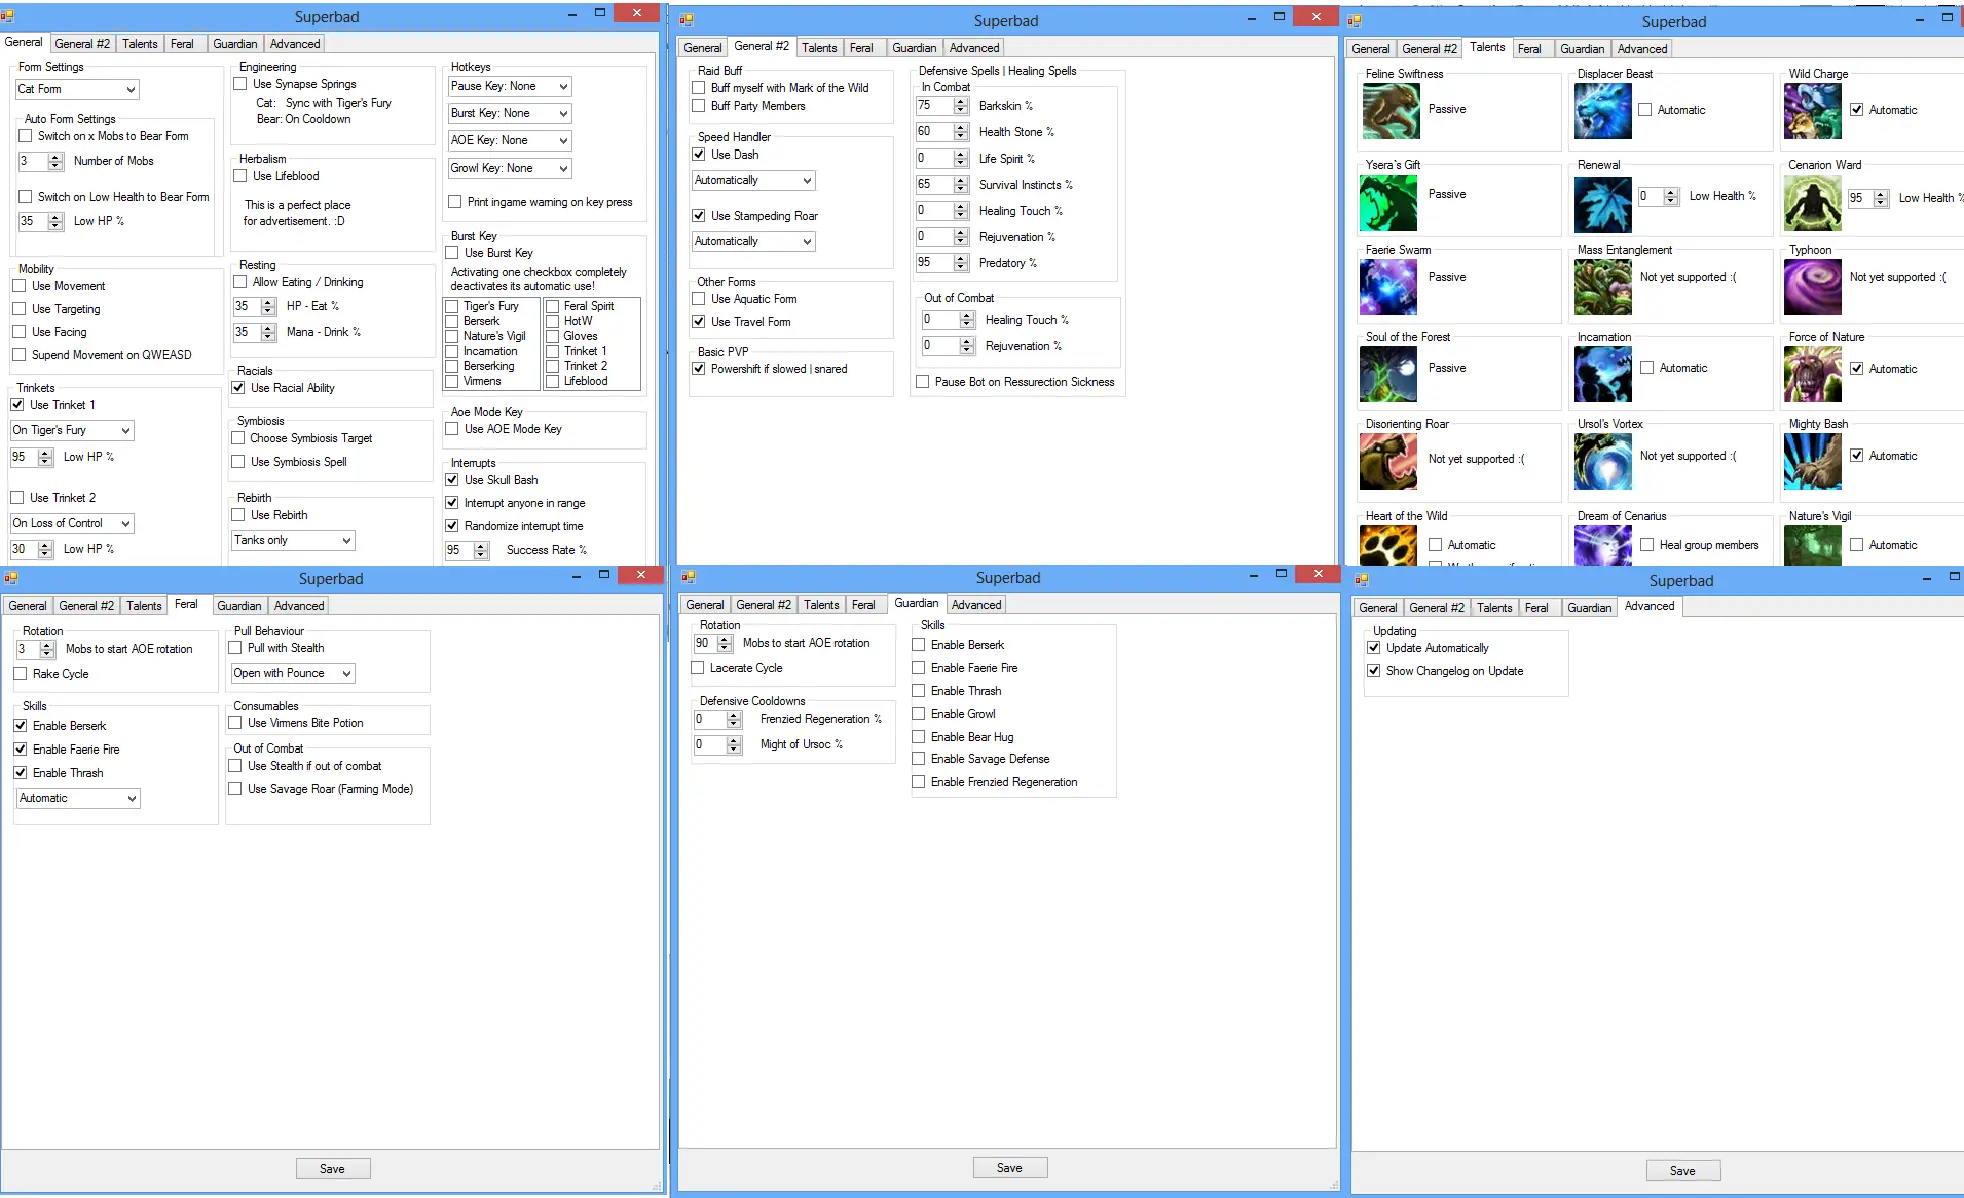Select the Advanced tab in General #2 window

click(974, 48)
